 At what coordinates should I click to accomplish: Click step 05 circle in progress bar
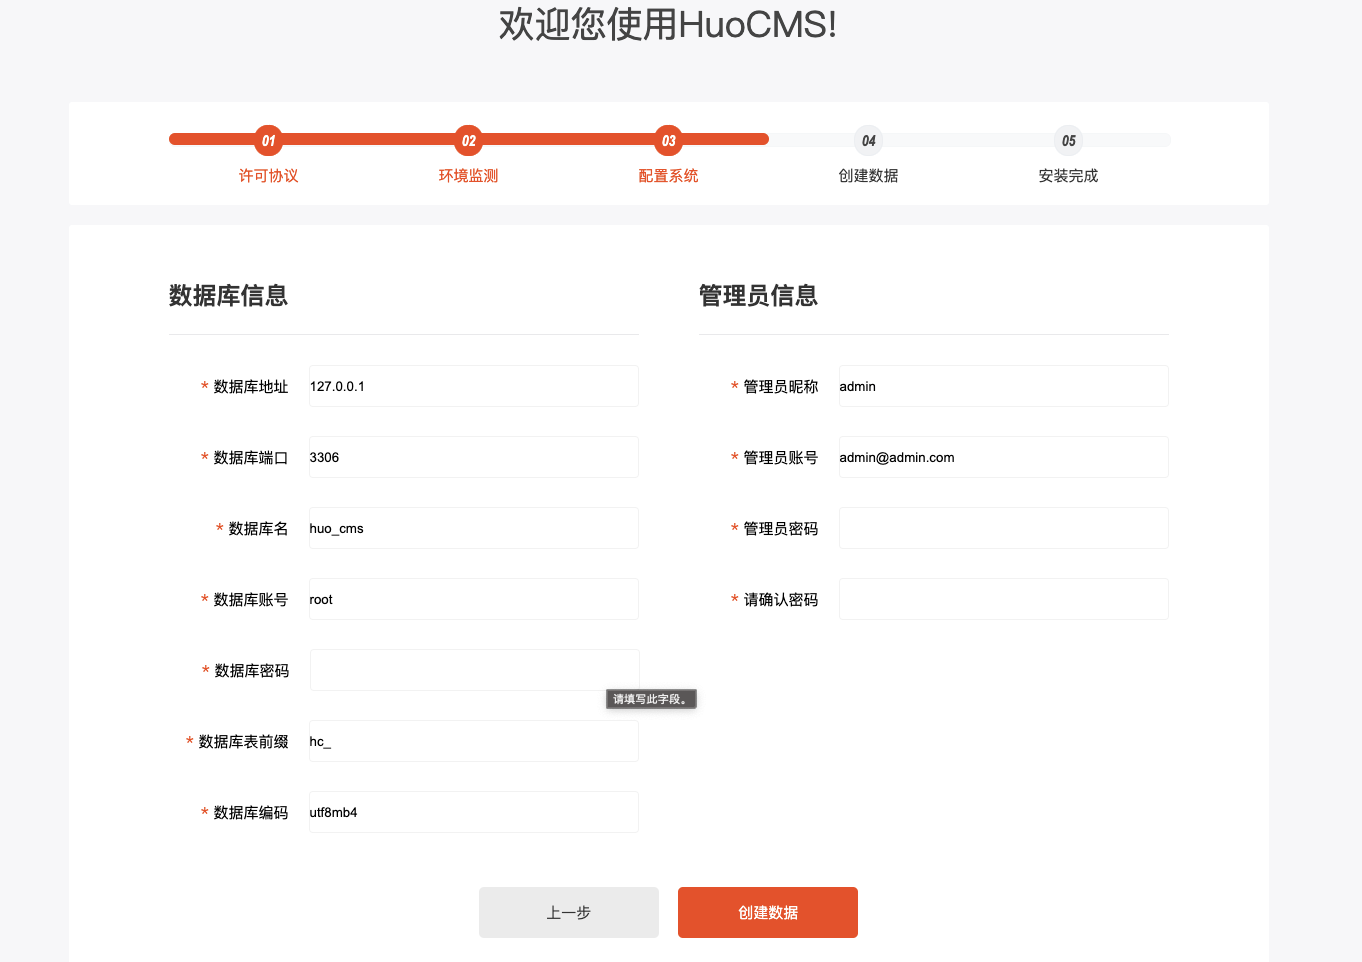coord(1068,140)
